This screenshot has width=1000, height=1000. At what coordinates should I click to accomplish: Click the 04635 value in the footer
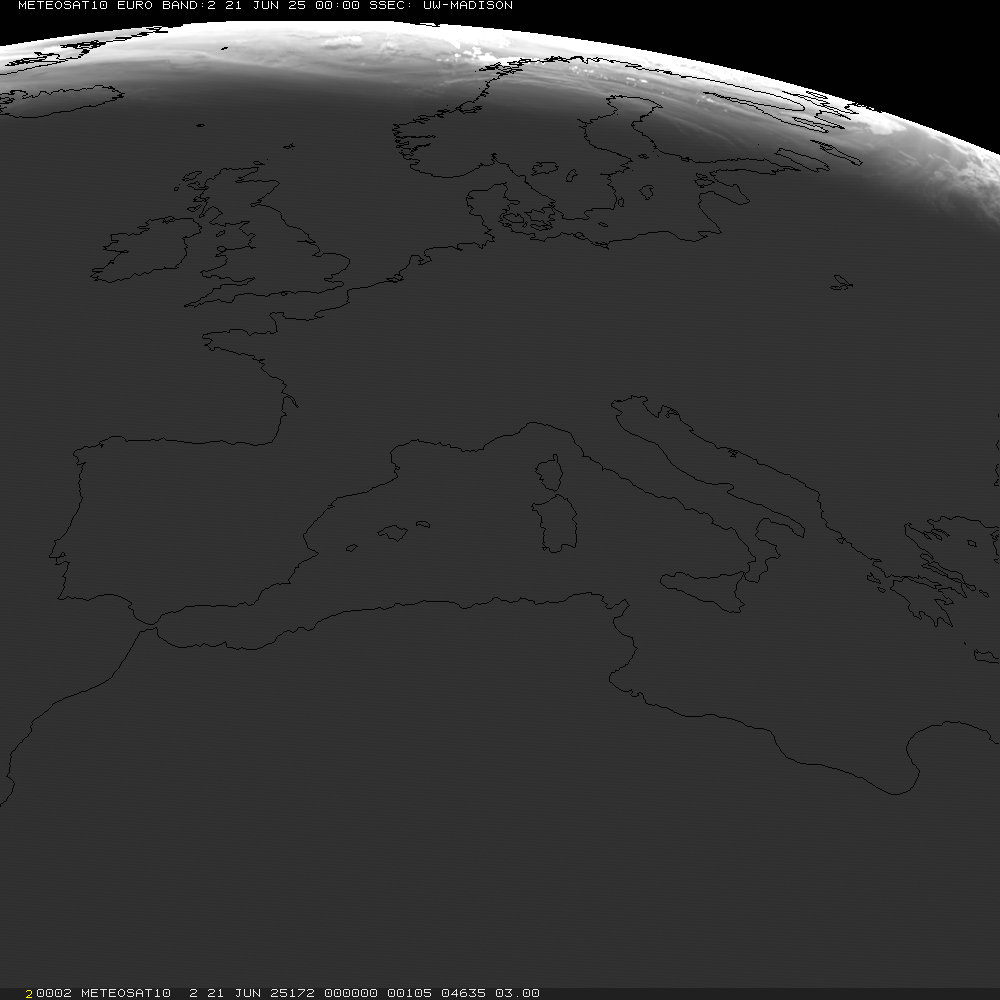tap(464, 993)
